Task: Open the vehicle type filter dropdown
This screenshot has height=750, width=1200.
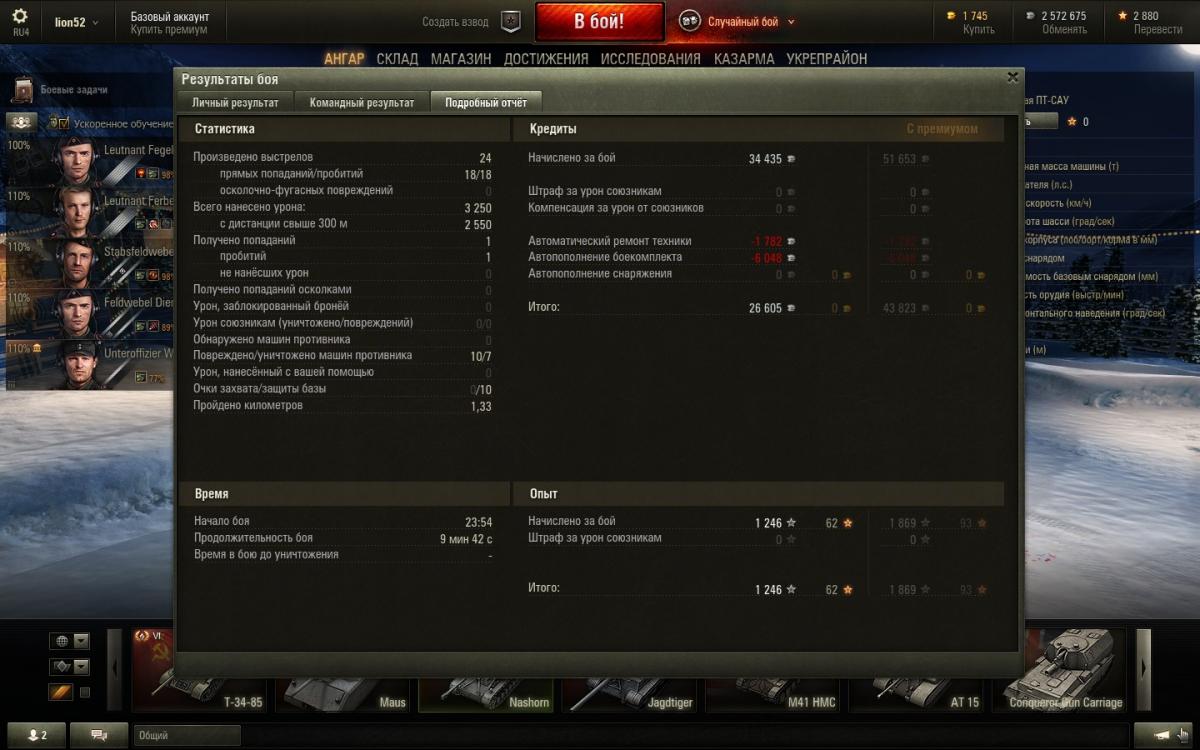Action: 69,667
